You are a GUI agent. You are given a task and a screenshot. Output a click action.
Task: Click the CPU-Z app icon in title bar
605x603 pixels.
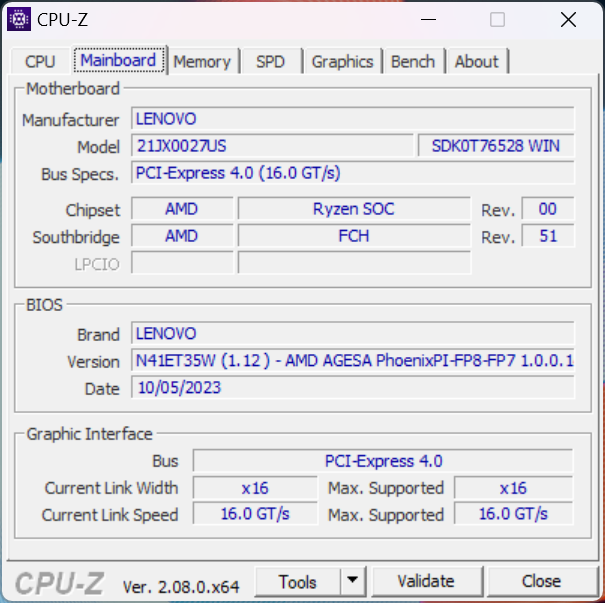(19, 19)
